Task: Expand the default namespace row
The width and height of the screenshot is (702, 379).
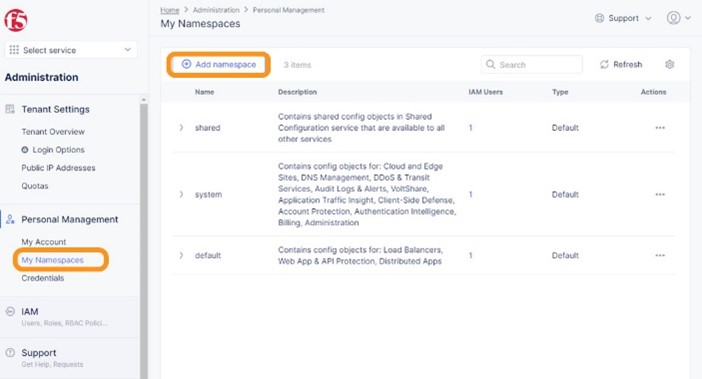Action: [181, 256]
